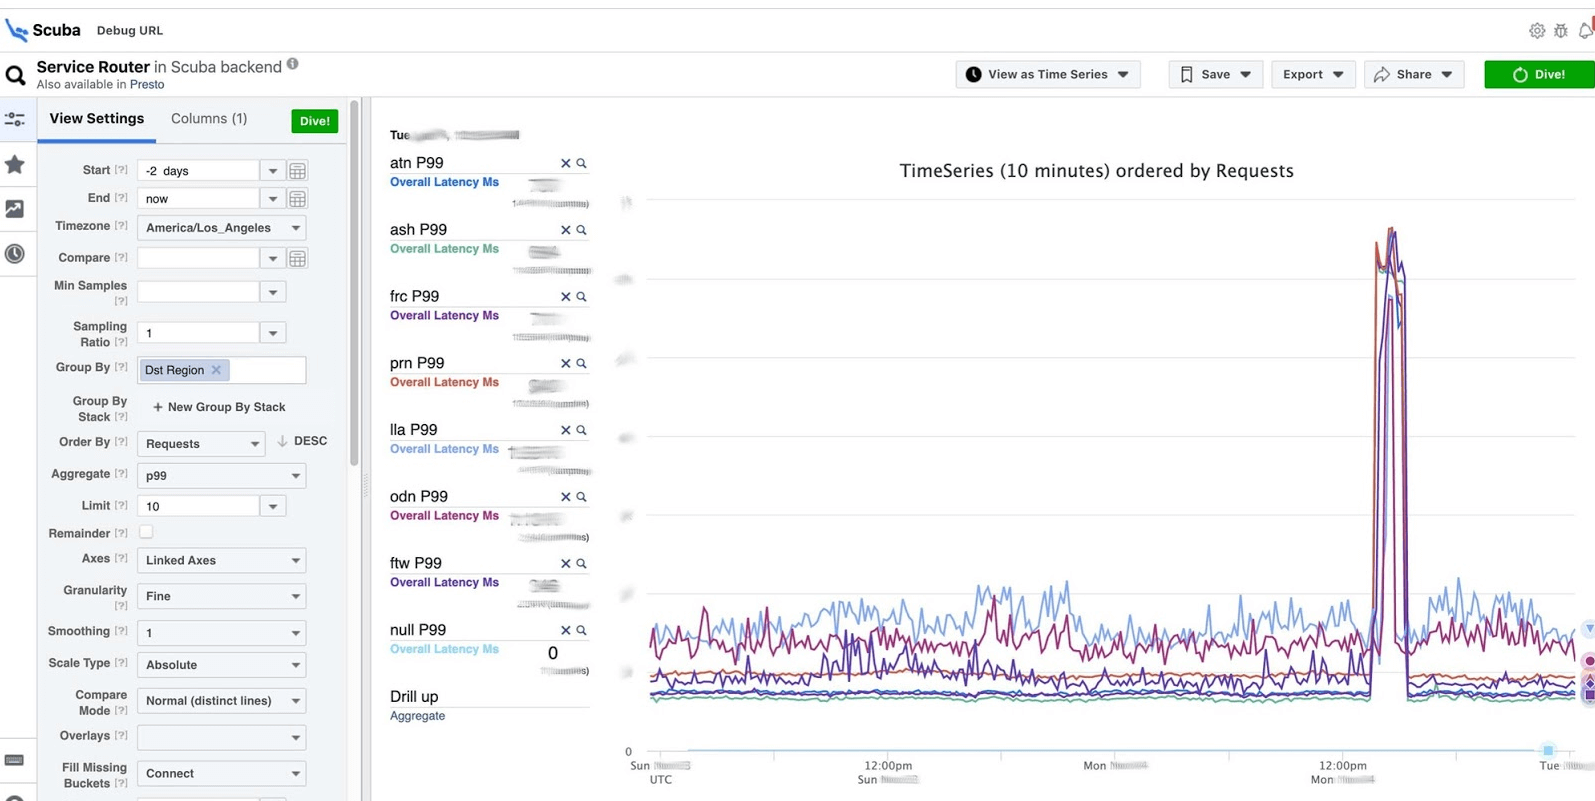The width and height of the screenshot is (1595, 801).
Task: Remove the atn P99 series
Action: tap(565, 163)
